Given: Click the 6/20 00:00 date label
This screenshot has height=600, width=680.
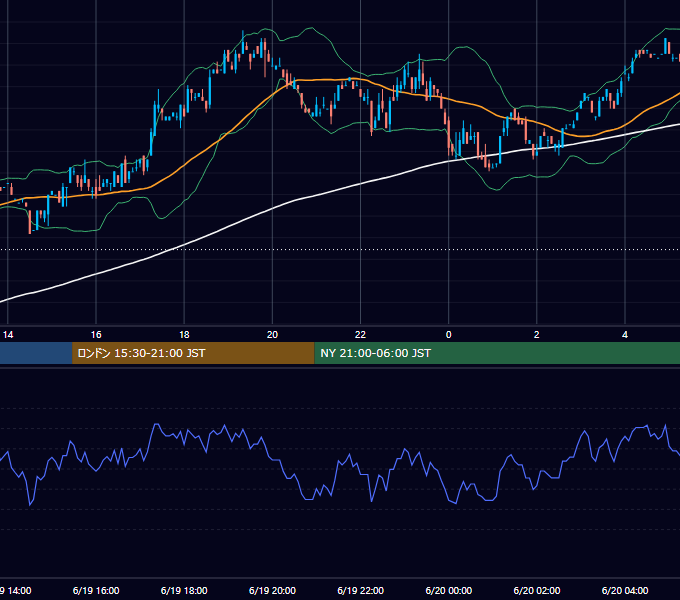Looking at the screenshot, I should click(448, 590).
